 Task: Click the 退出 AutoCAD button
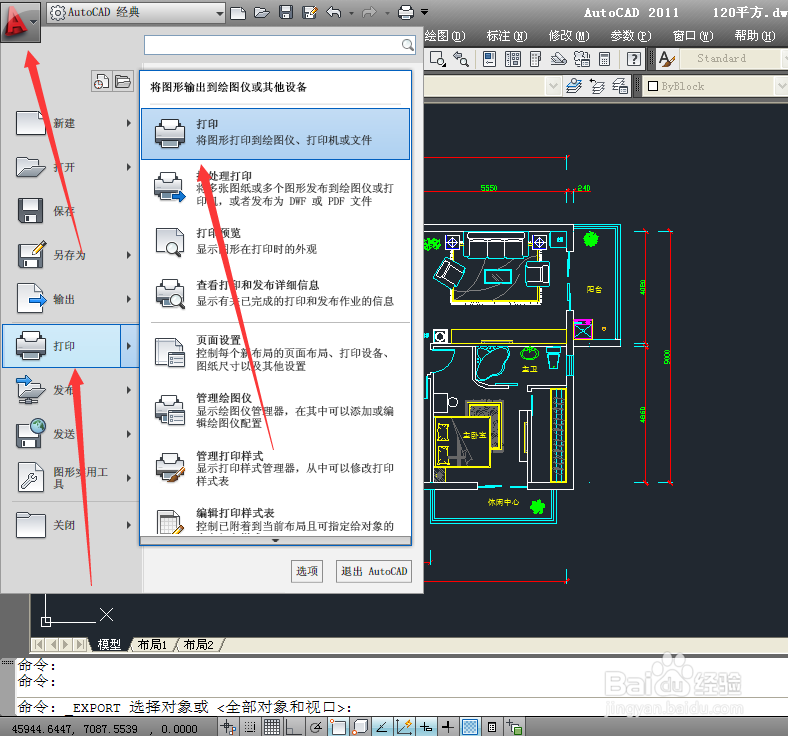point(374,571)
